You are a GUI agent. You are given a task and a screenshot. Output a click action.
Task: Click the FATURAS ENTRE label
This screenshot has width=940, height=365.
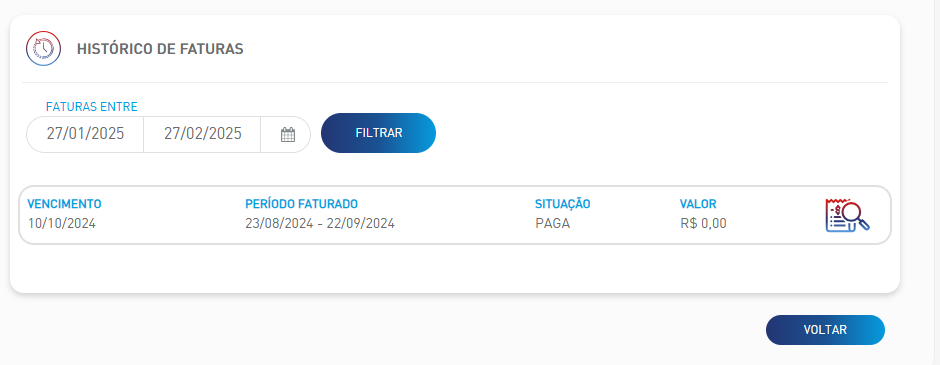click(x=92, y=107)
